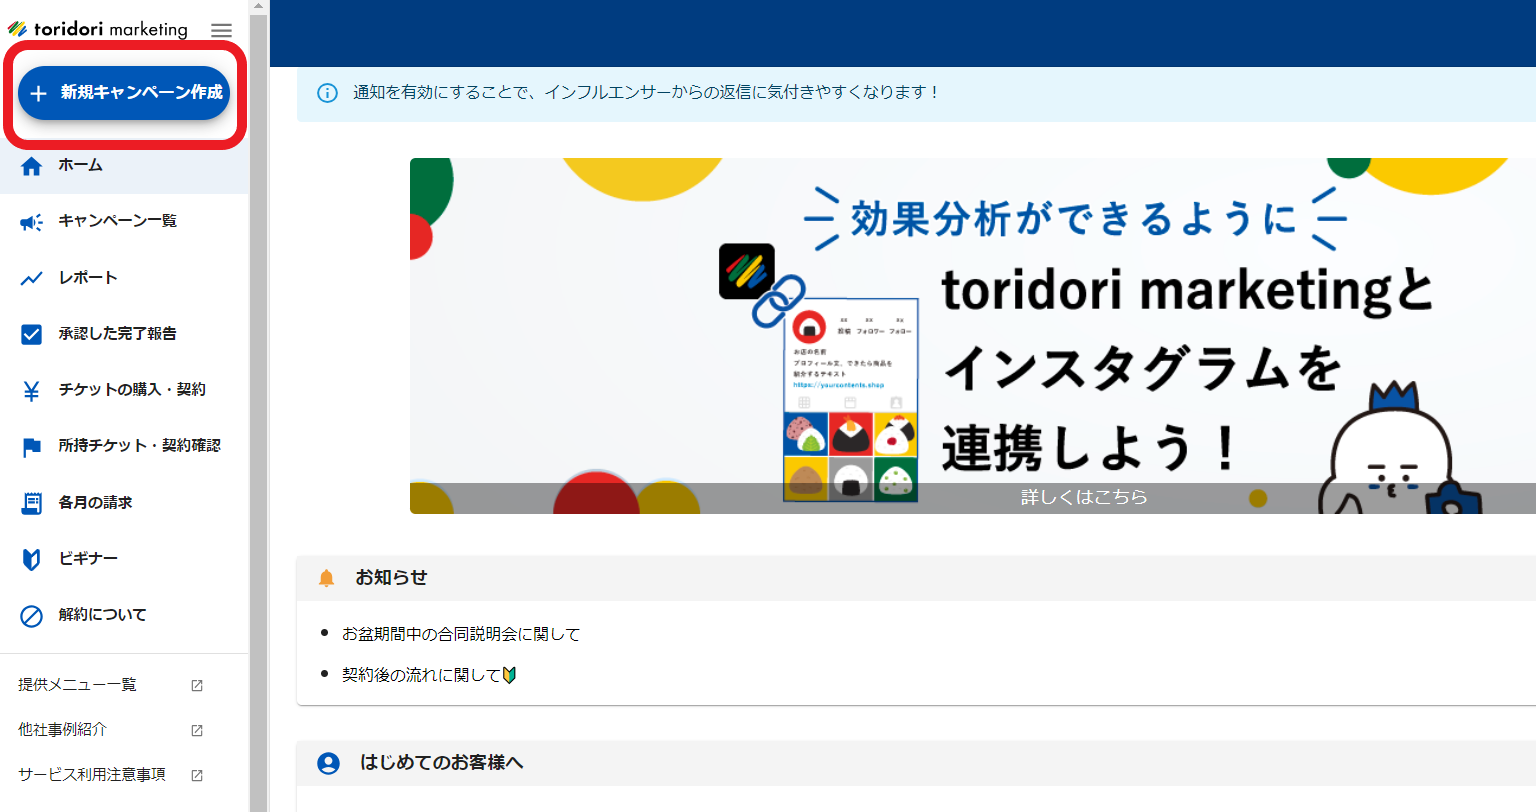
Task: Toggle the hamburger menu icon
Action: [x=222, y=31]
